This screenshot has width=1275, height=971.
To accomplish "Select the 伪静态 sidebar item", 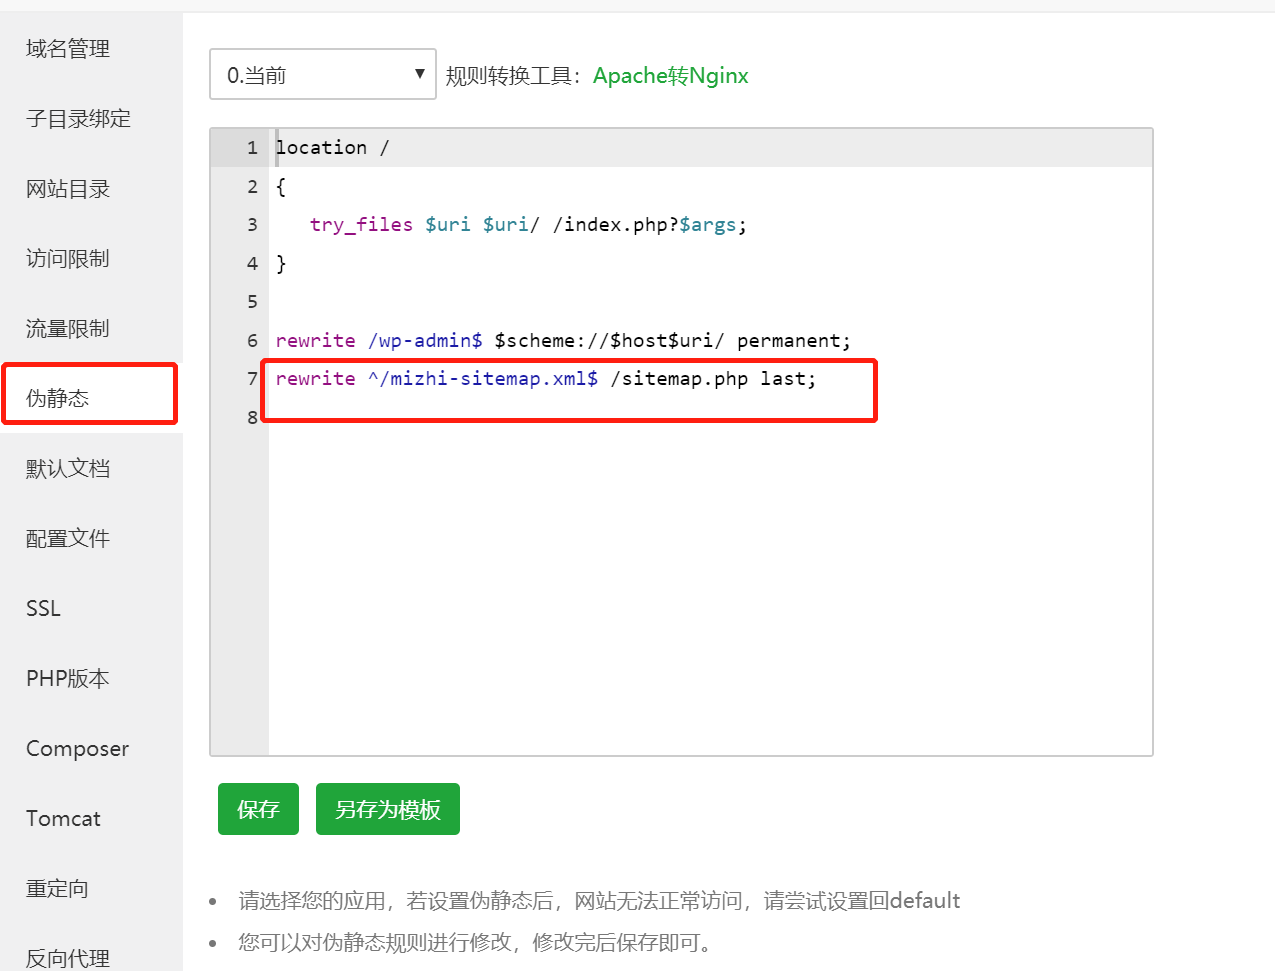I will pyautogui.click(x=58, y=398).
